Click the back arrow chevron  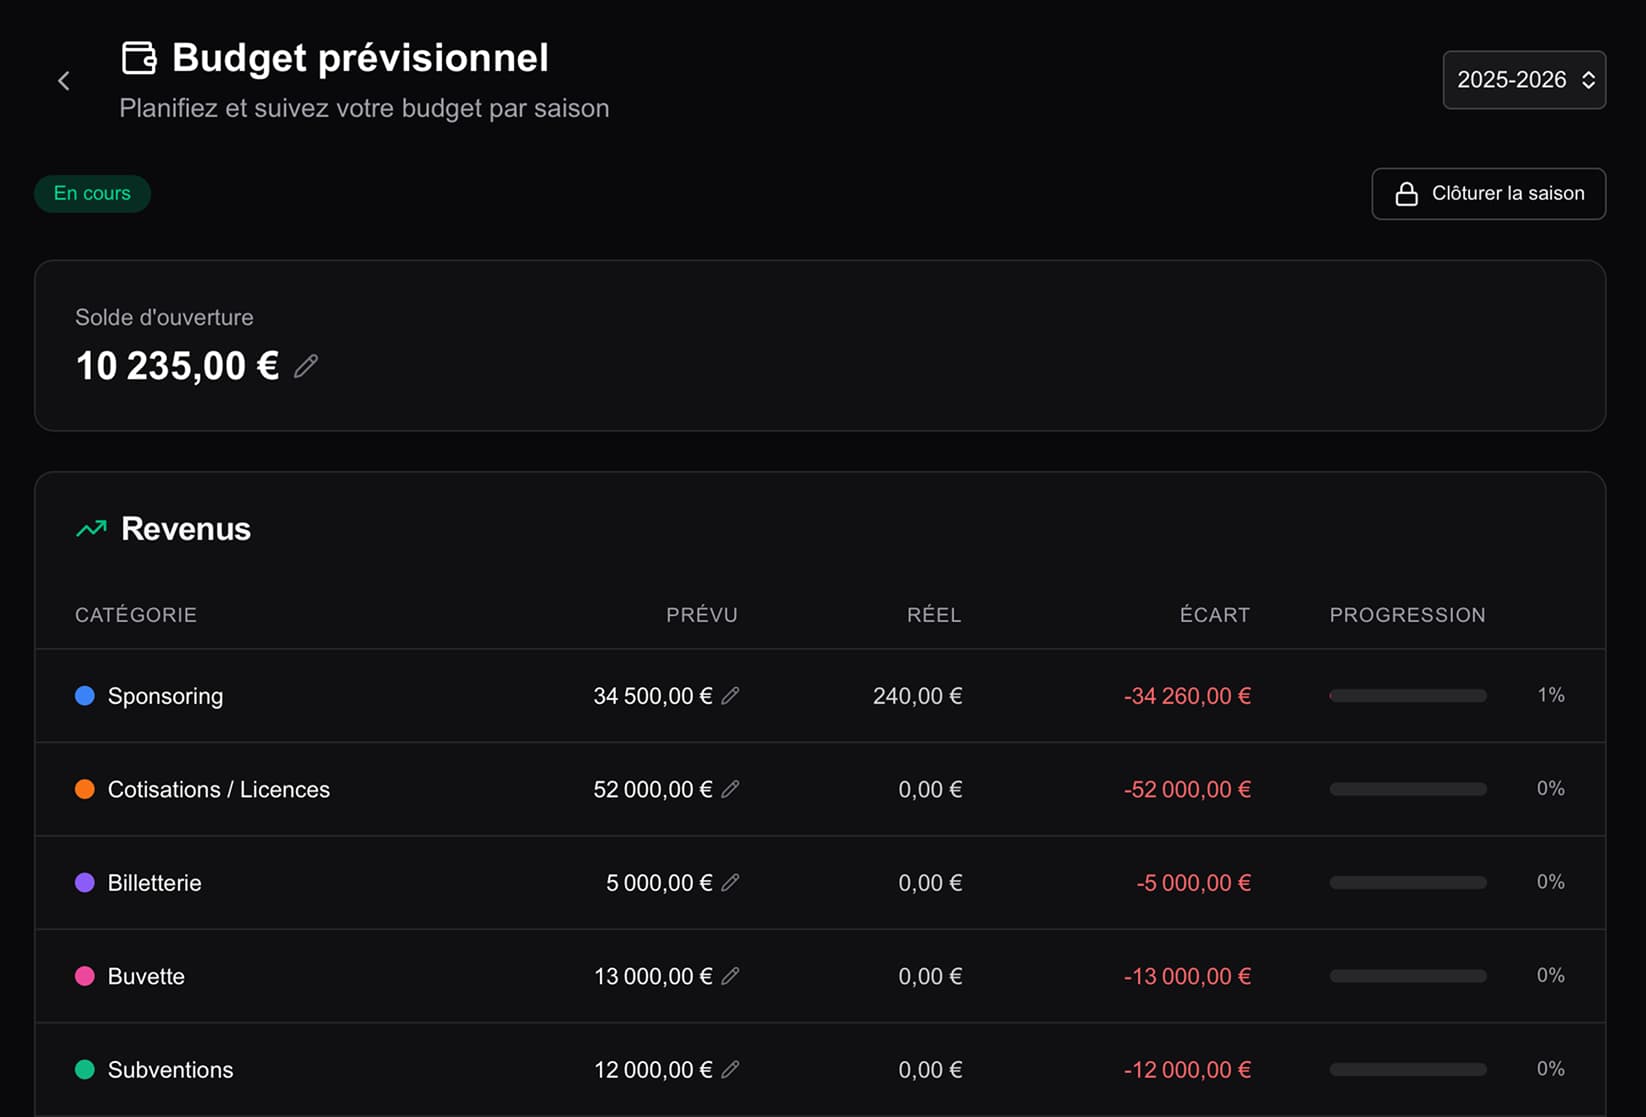coord(64,81)
